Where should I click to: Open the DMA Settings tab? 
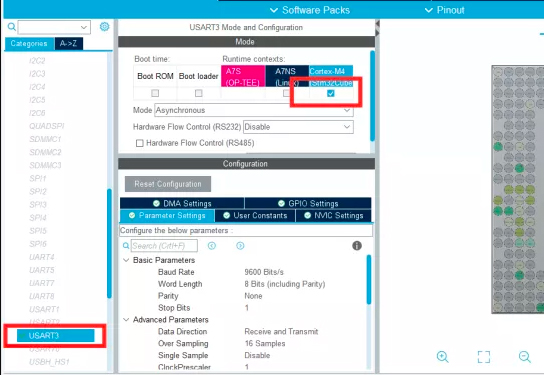pyautogui.click(x=182, y=203)
